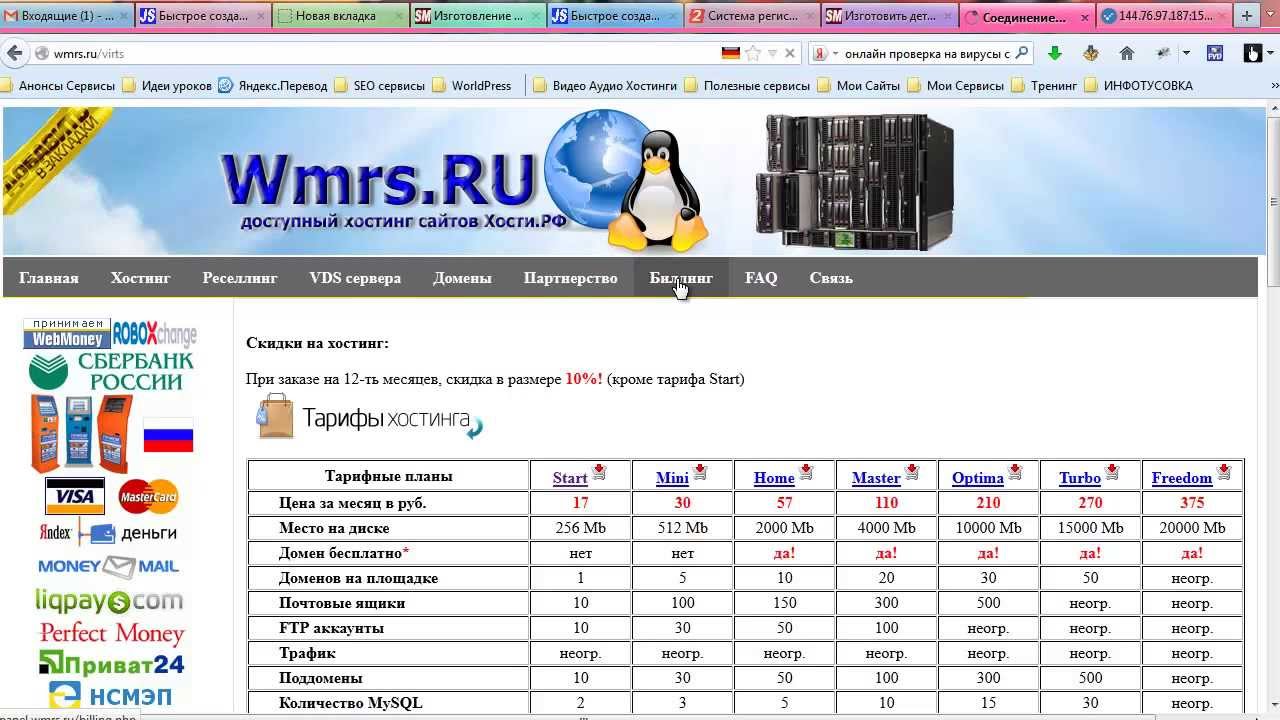Switch to the Изготовить дет... tab
The height and width of the screenshot is (720, 1280).
pos(889,16)
